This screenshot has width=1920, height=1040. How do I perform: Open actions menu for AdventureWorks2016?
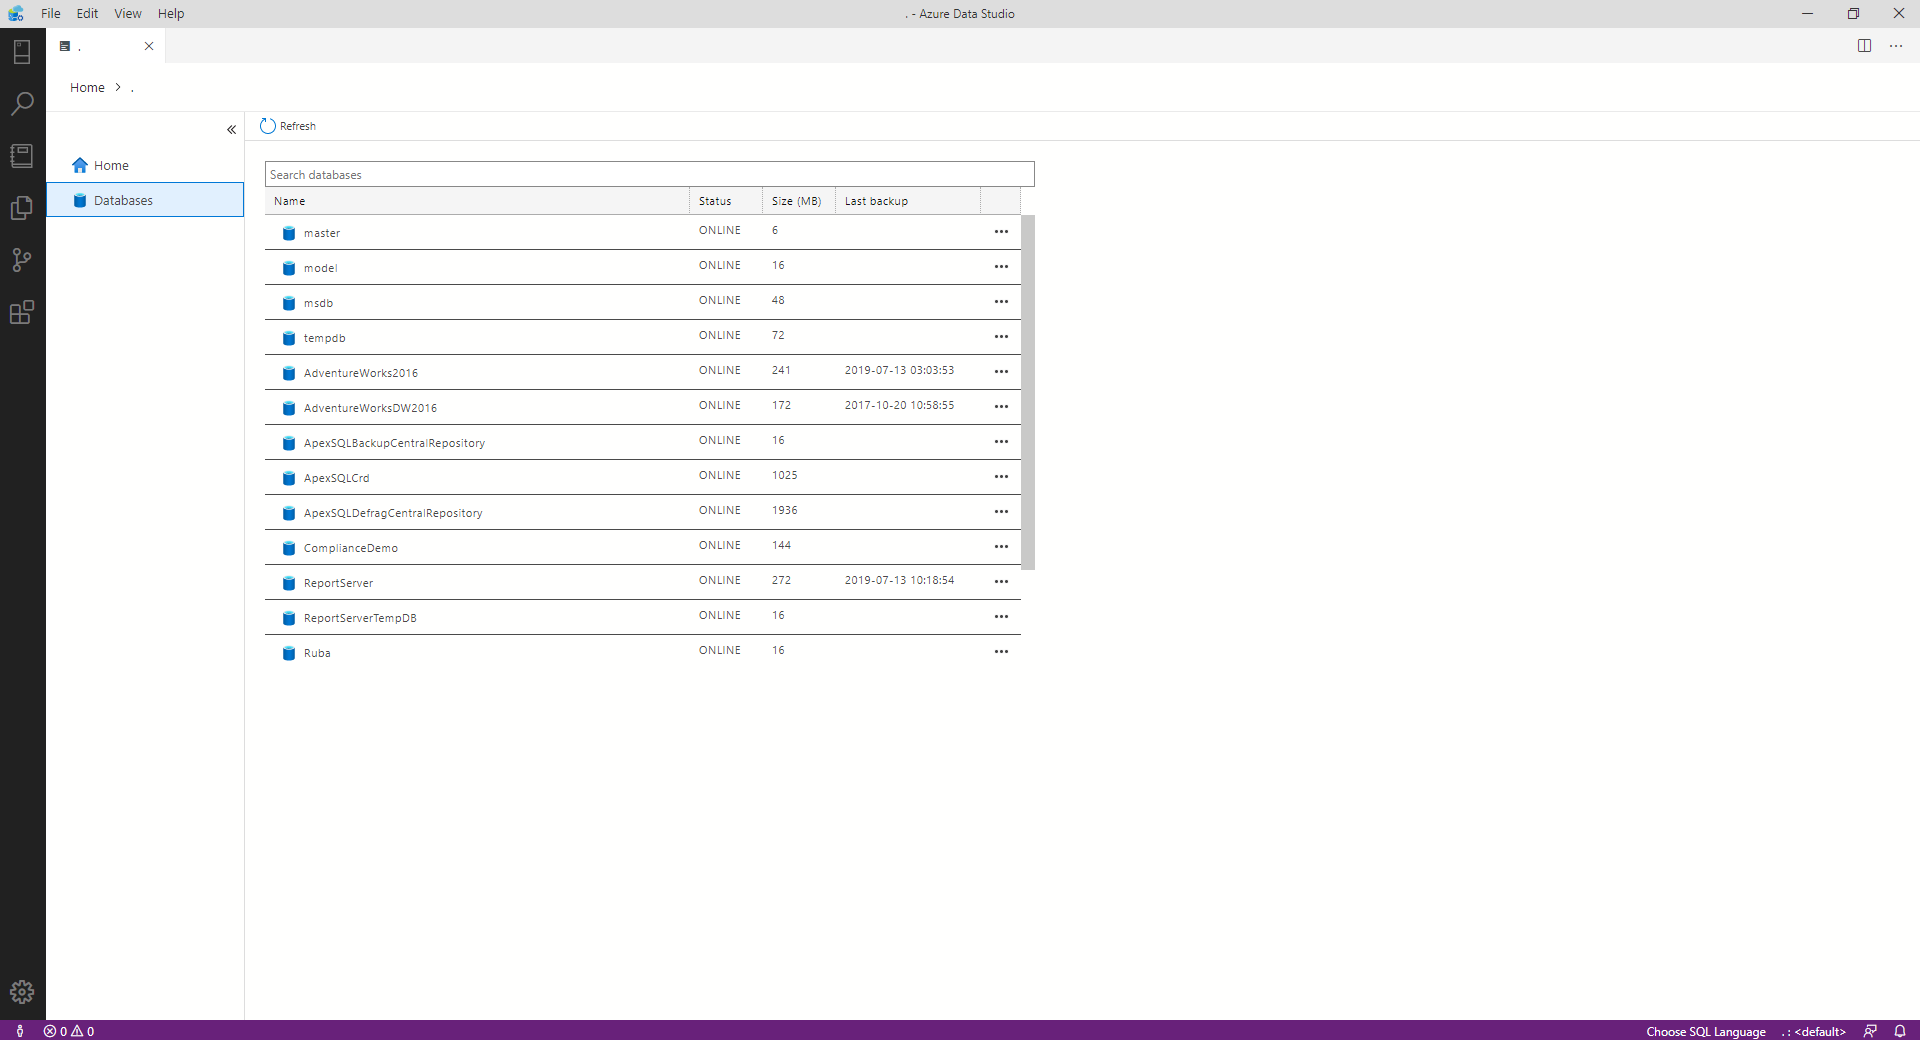pos(1001,372)
